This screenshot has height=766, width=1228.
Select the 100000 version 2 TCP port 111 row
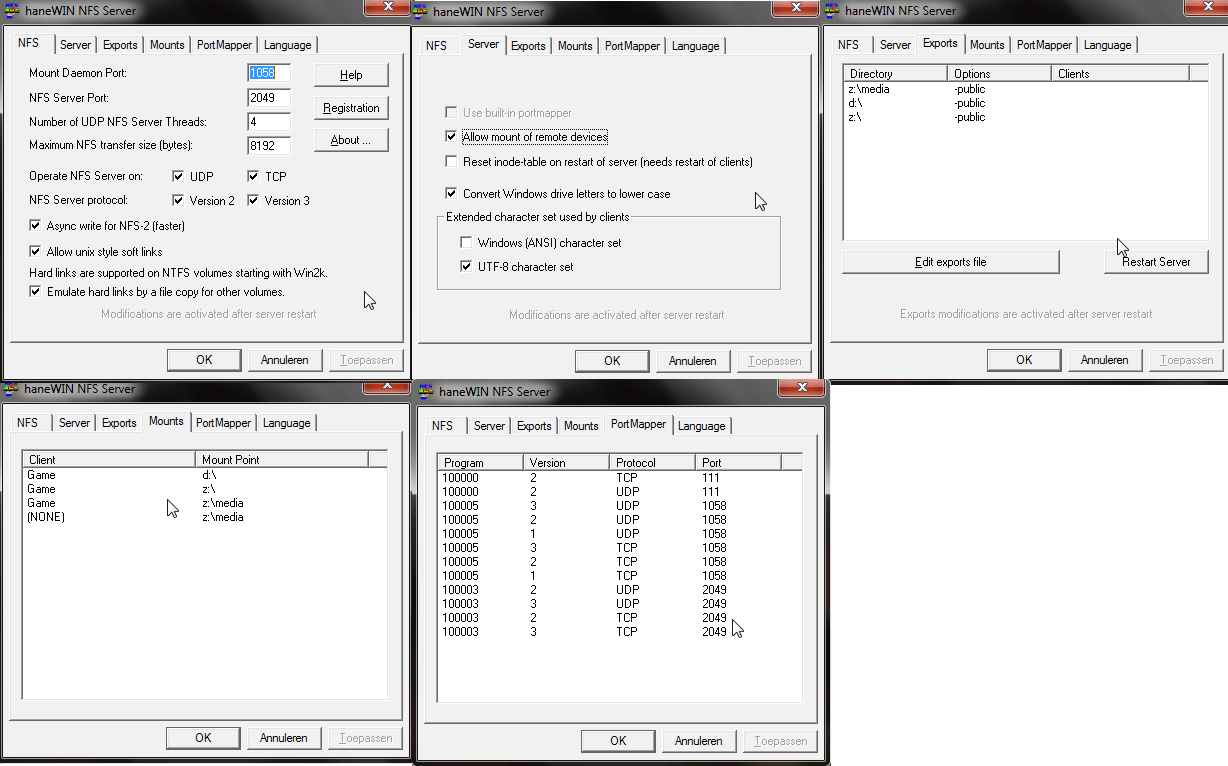[620, 478]
